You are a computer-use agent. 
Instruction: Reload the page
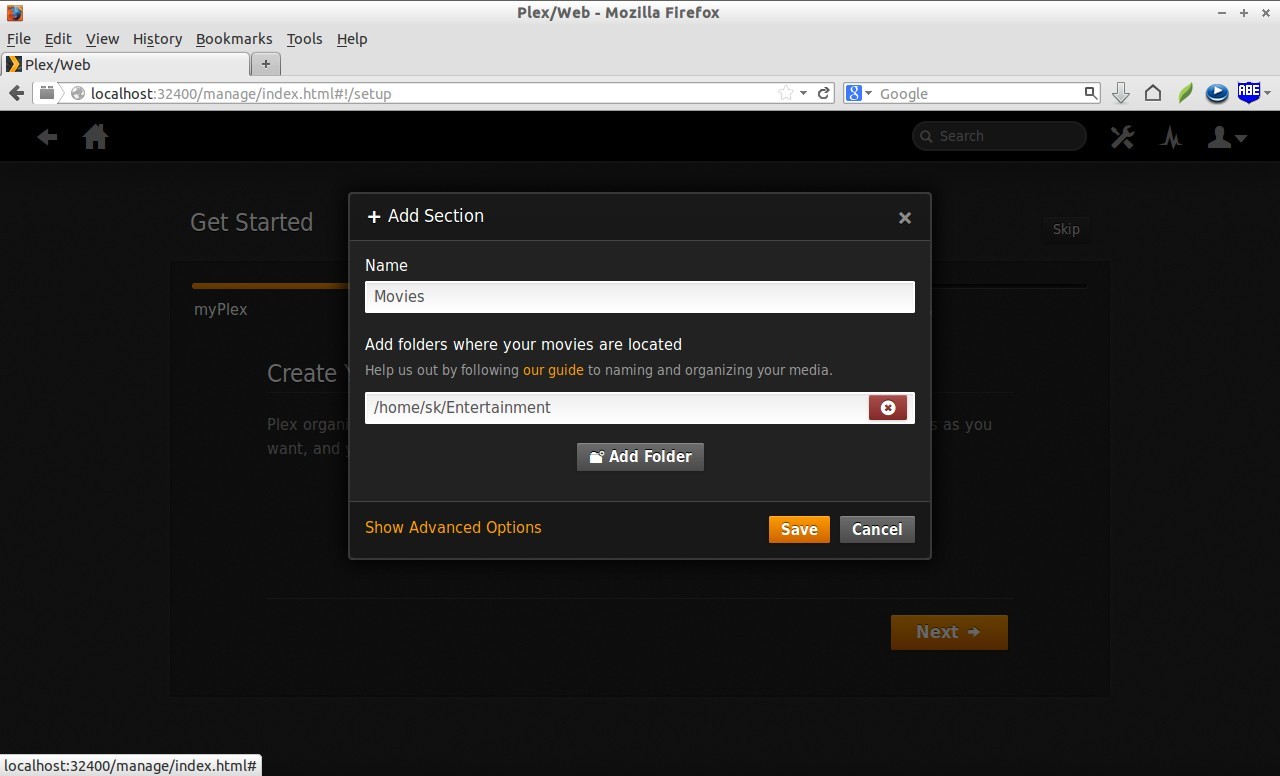click(x=824, y=93)
